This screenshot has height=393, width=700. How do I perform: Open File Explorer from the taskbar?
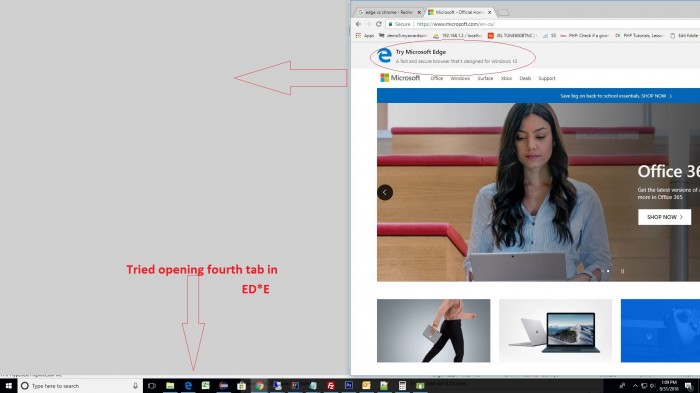click(x=170, y=386)
